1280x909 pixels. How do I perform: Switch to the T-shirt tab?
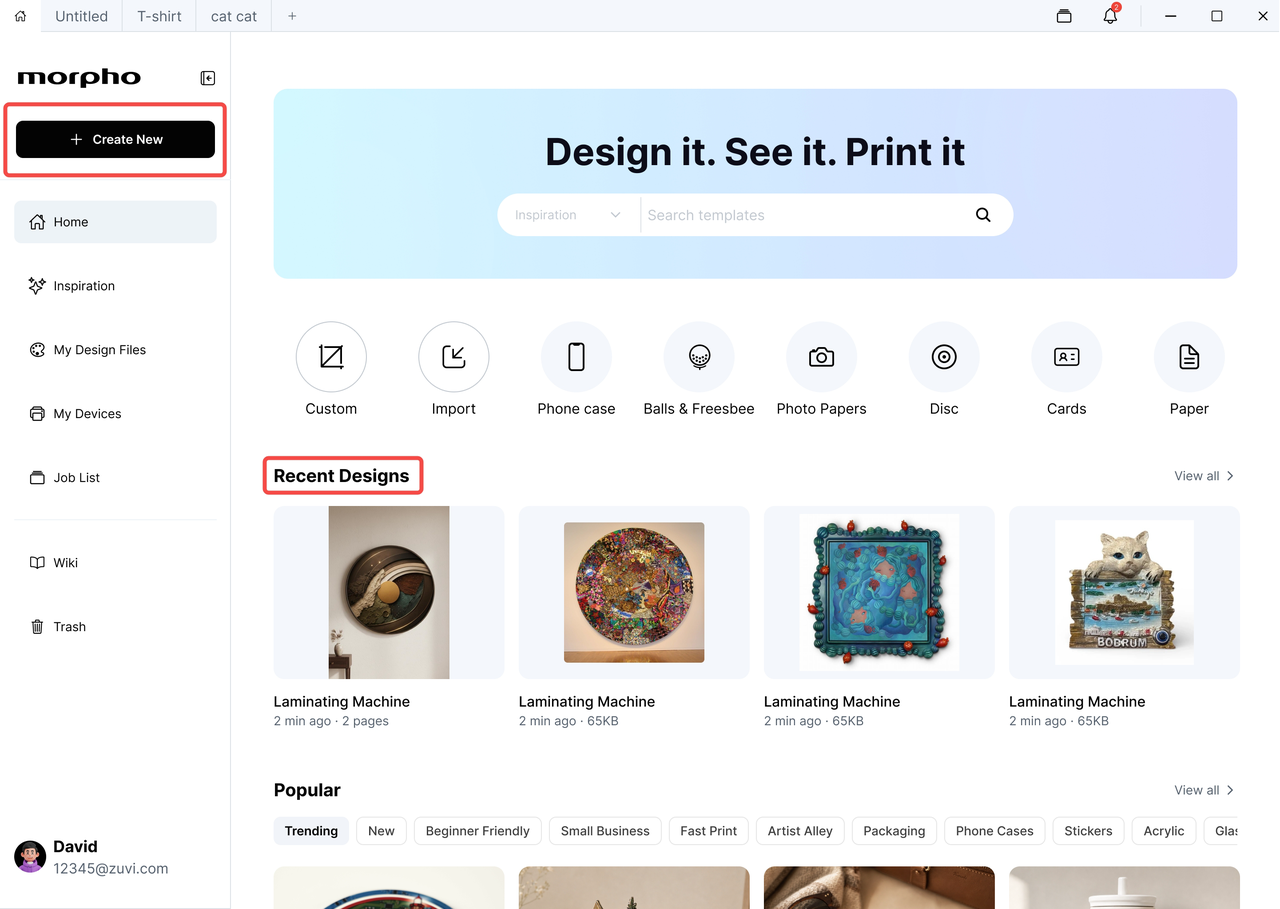click(x=160, y=16)
